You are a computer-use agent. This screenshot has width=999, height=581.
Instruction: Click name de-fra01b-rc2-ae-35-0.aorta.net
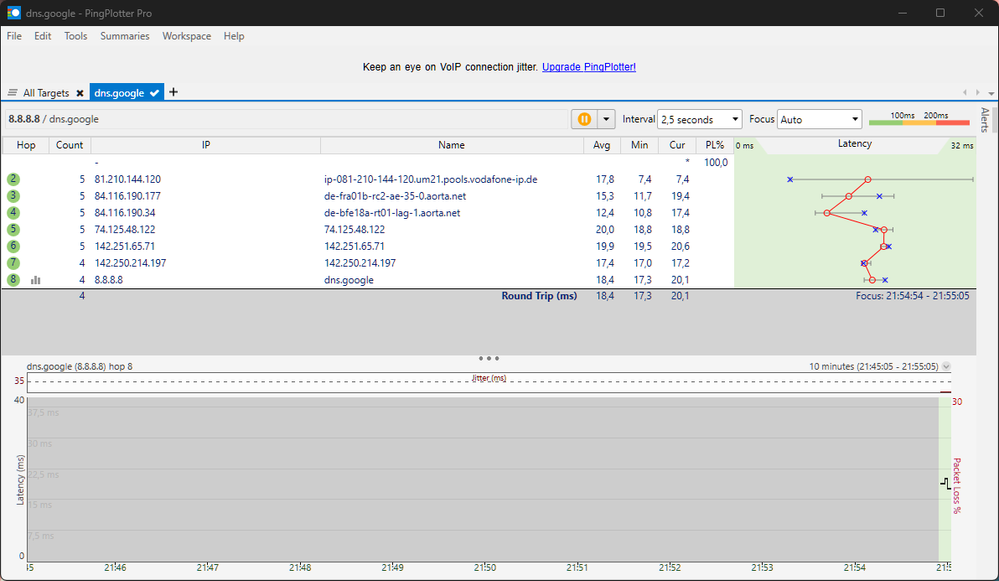click(x=395, y=196)
